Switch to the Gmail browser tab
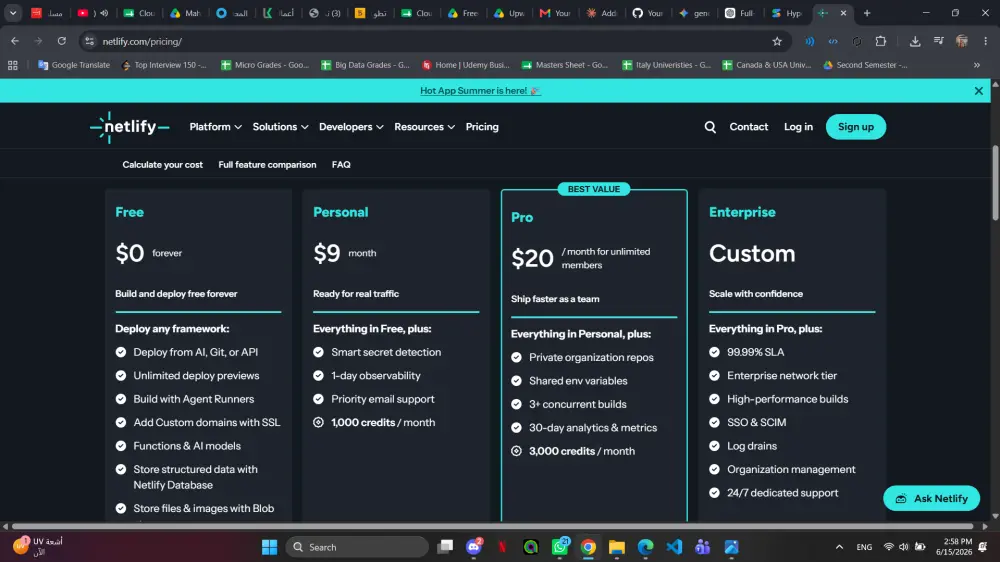The height and width of the screenshot is (562, 1000). coord(555,13)
